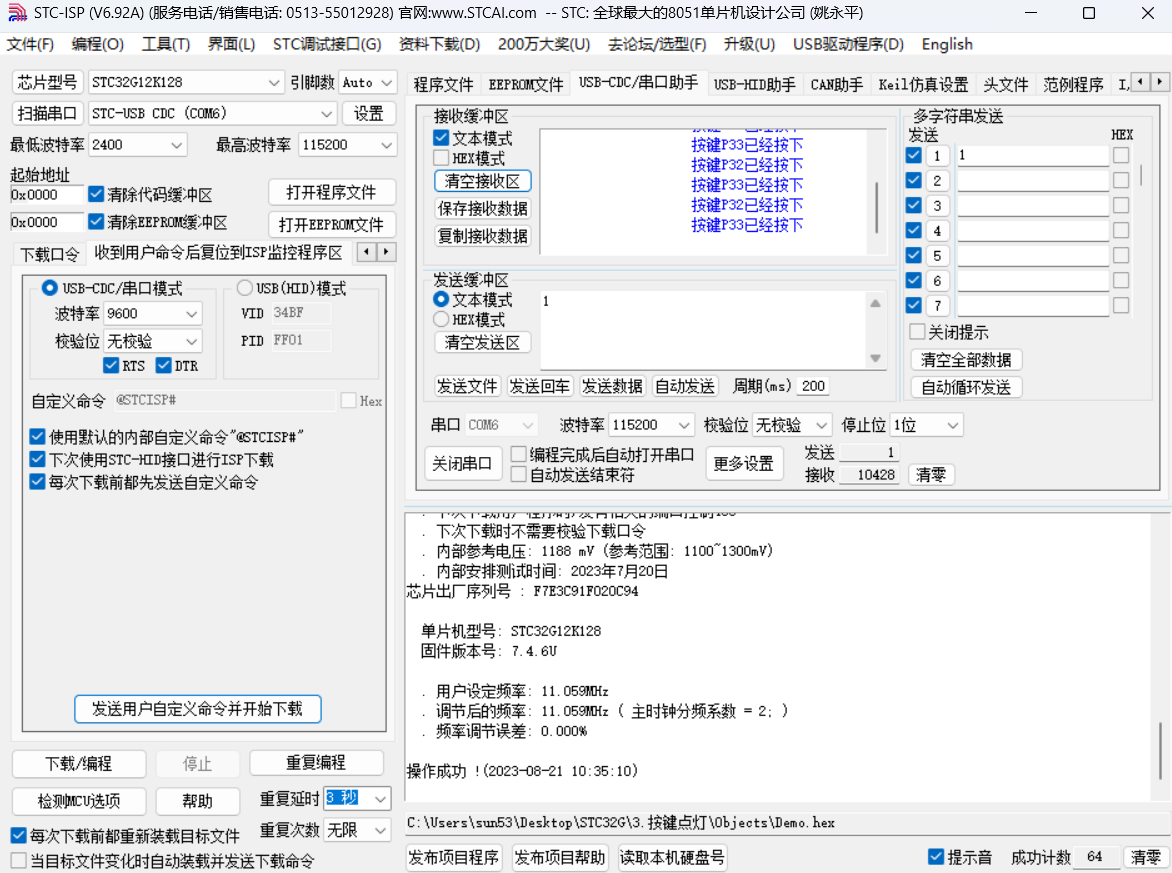1172x873 pixels.
Task: Click 清零 next to 成功计数
Action: point(1146,857)
